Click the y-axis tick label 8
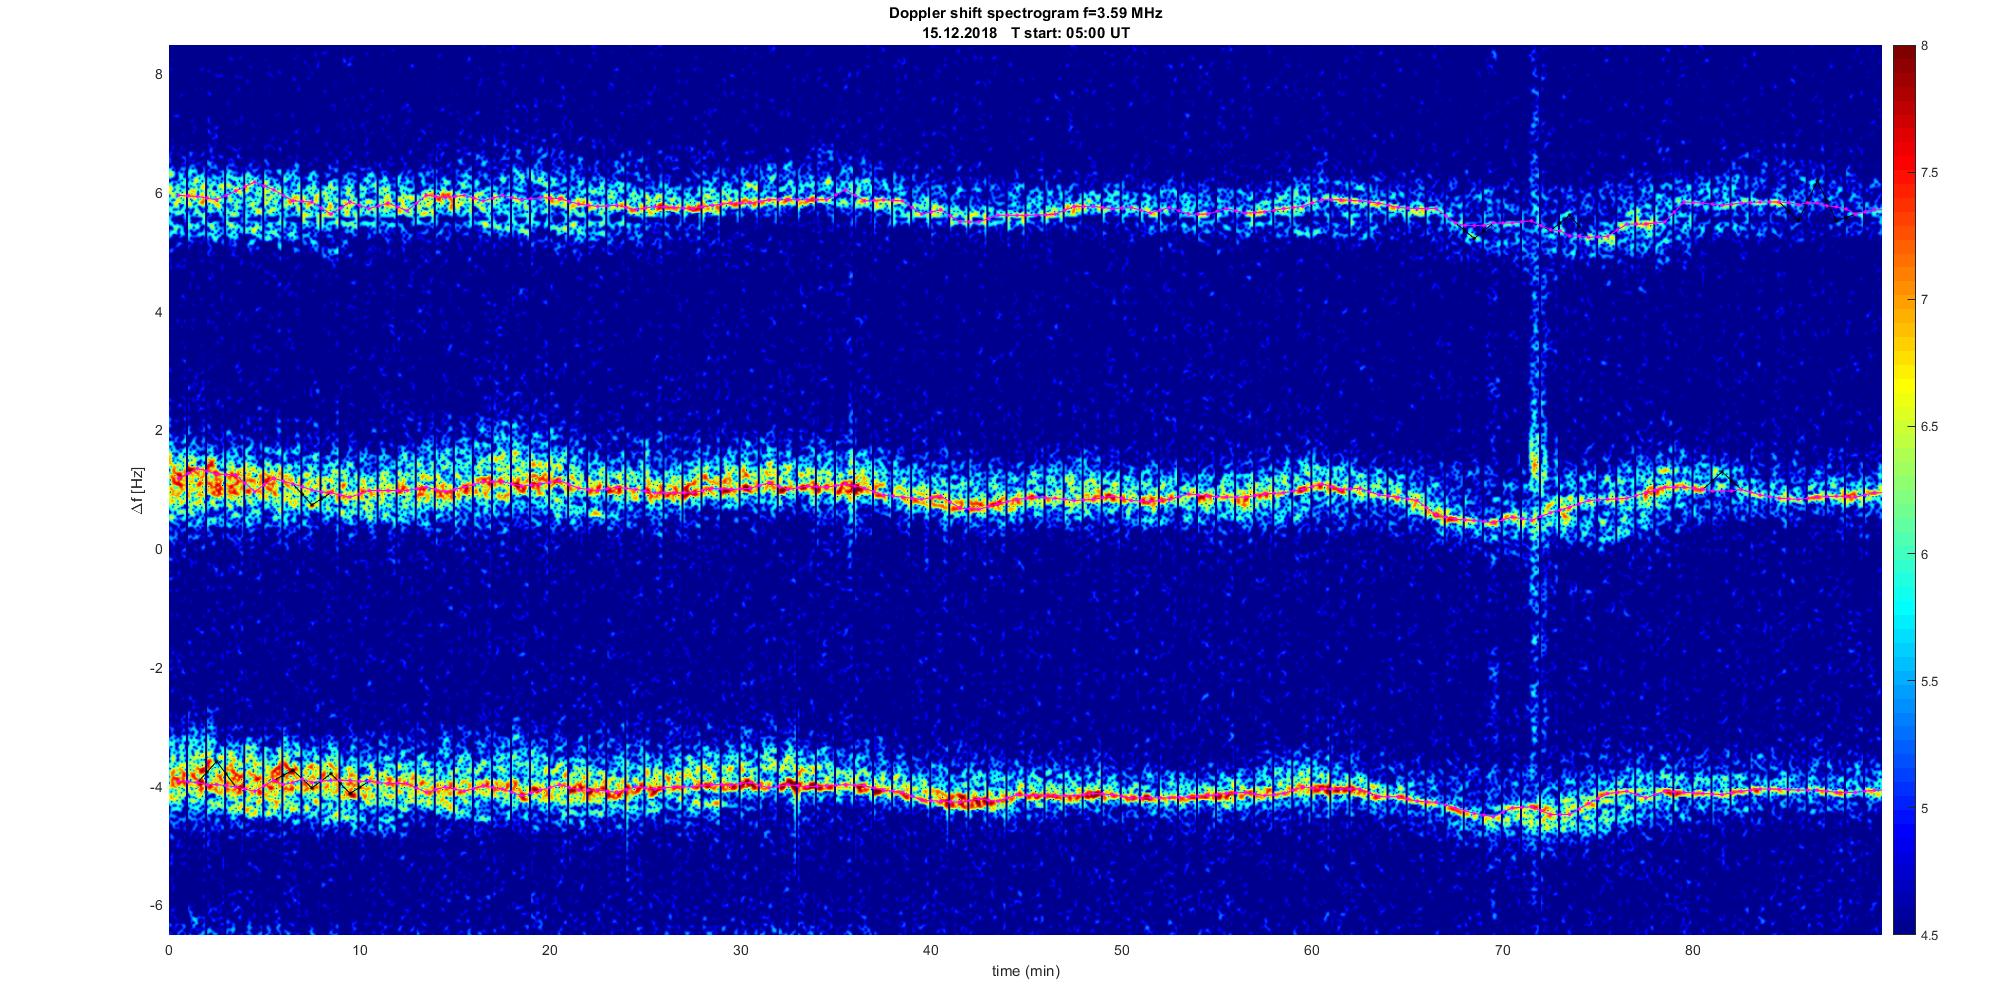 (x=157, y=74)
